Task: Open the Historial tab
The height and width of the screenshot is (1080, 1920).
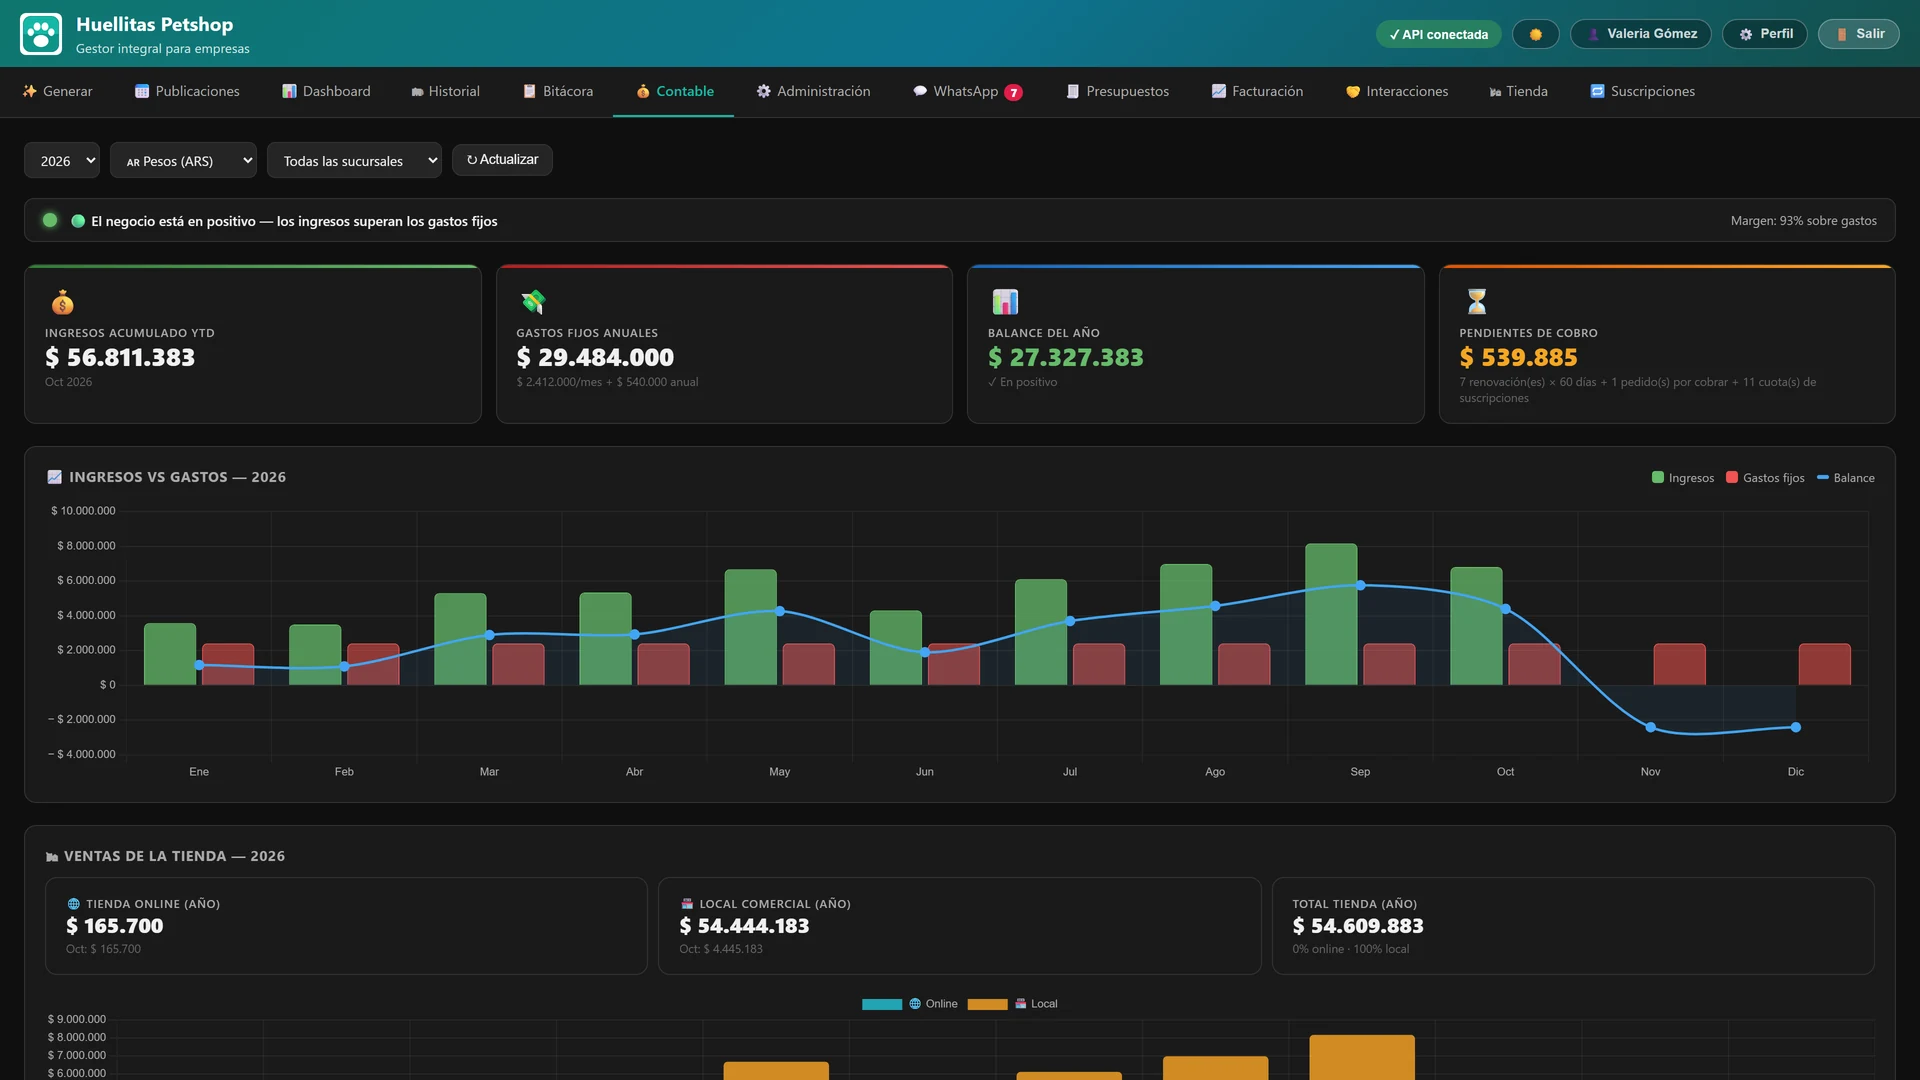Action: (x=445, y=91)
